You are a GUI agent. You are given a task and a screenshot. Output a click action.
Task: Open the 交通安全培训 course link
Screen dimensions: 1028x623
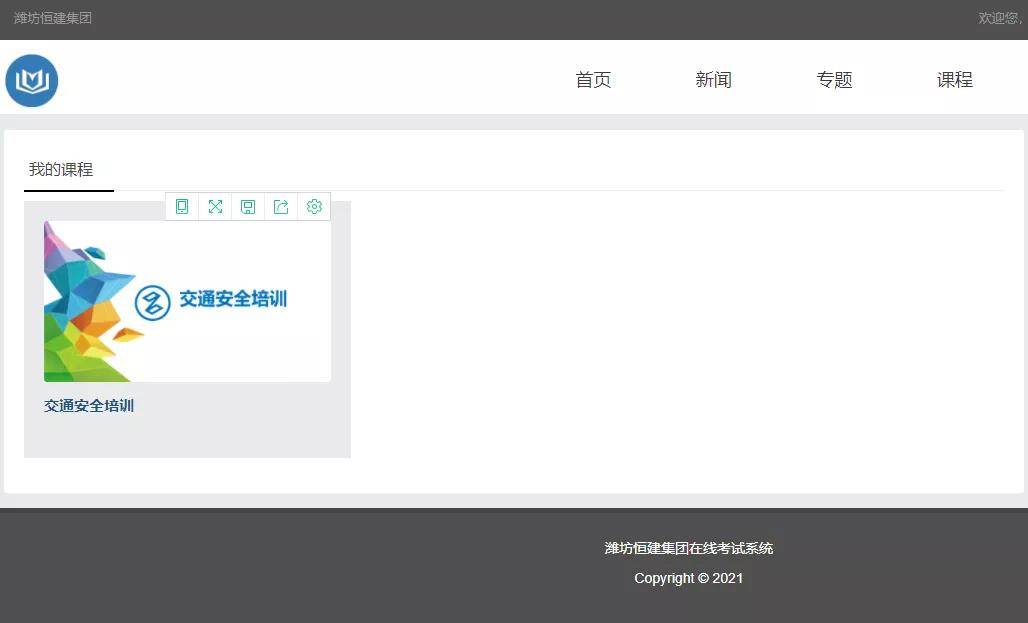(x=89, y=405)
